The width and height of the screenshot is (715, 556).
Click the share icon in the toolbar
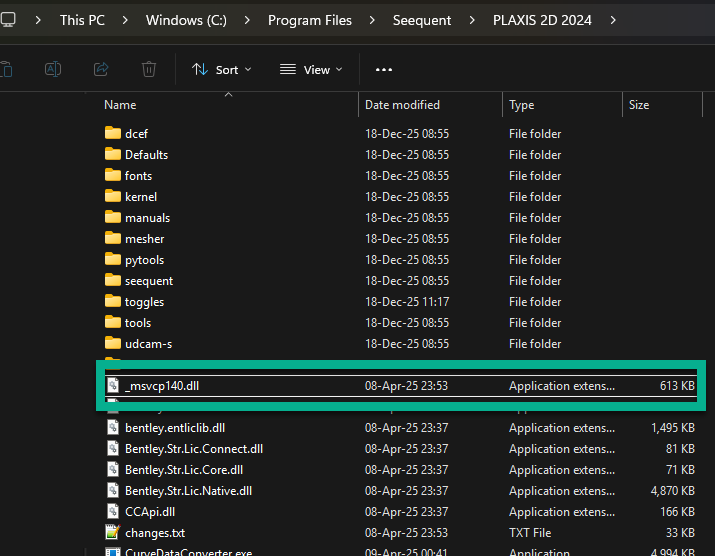coord(101,69)
